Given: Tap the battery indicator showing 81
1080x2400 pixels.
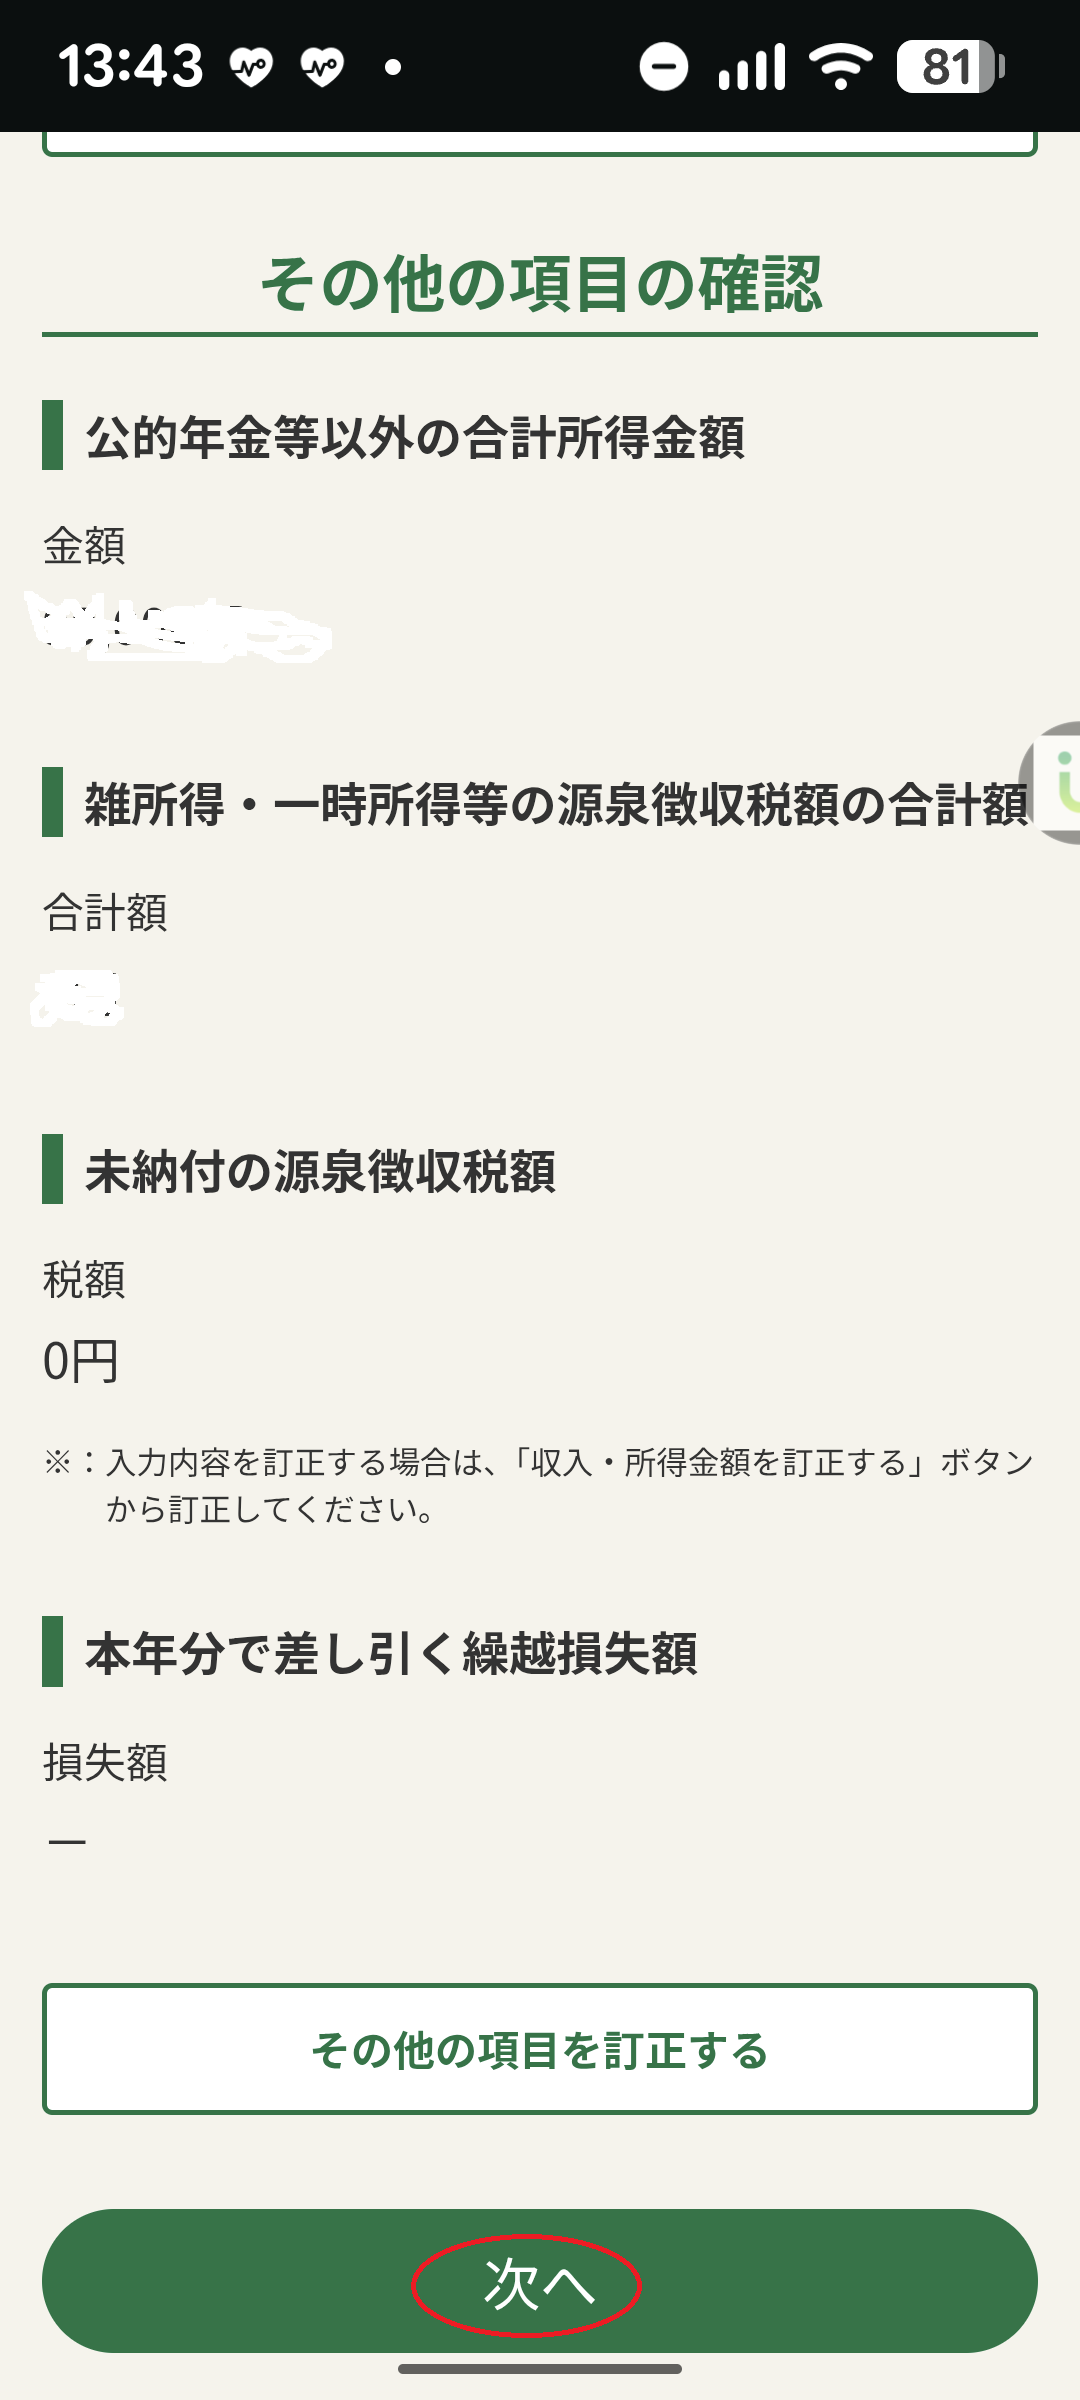Looking at the screenshot, I should pyautogui.click(x=950, y=67).
